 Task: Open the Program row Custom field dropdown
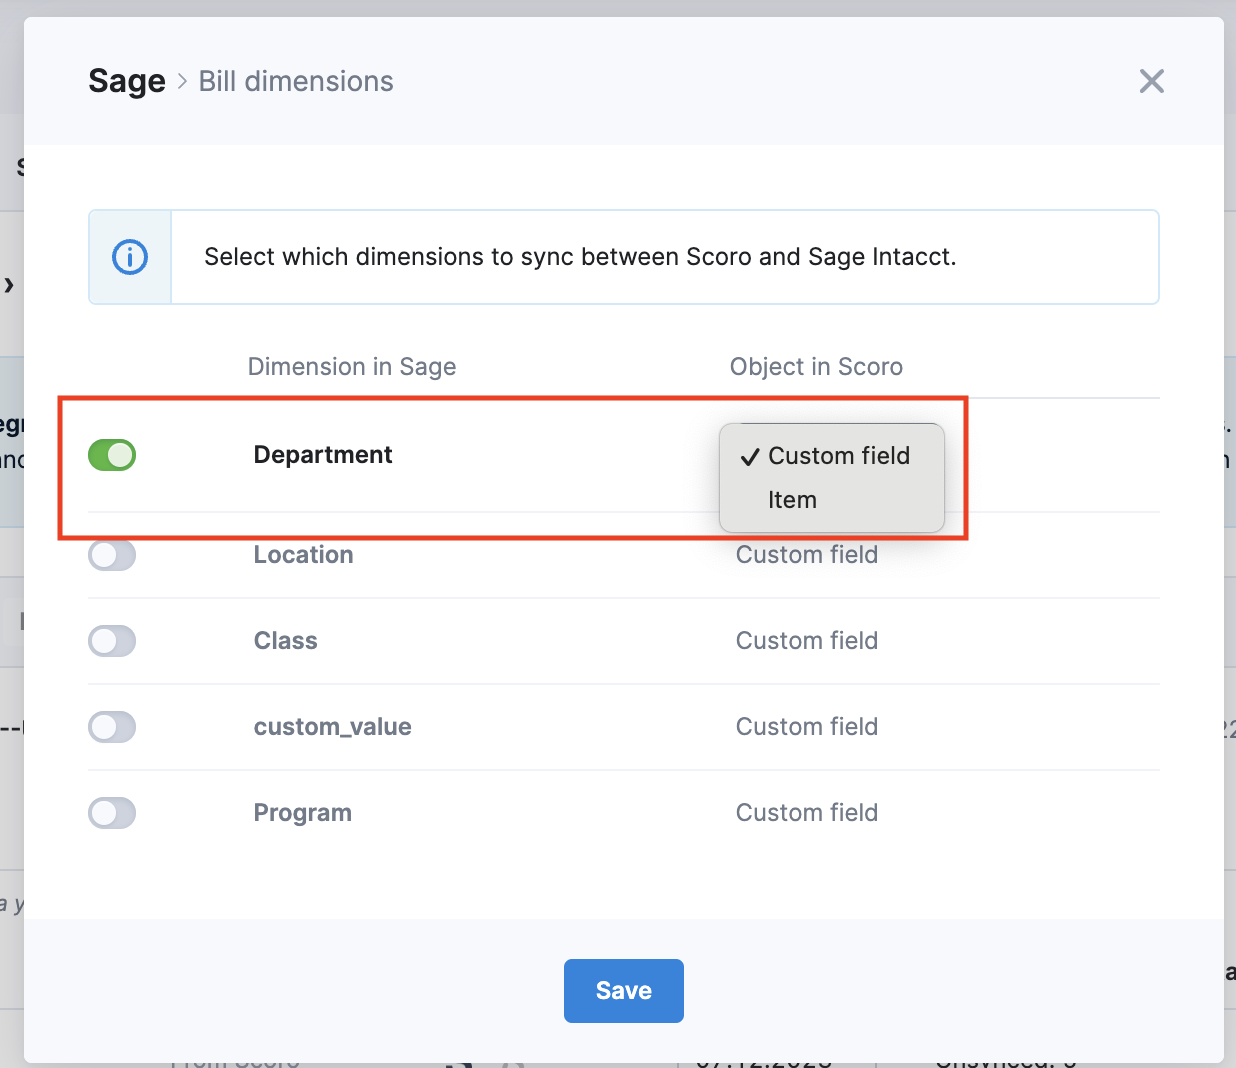coord(807,813)
